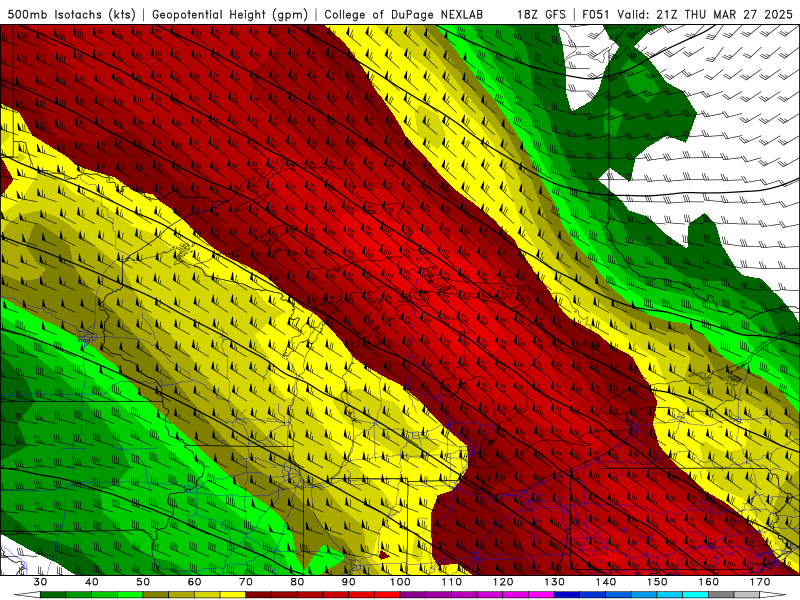The height and width of the screenshot is (600, 800).
Task: Click the 'F051' forecast hour text
Action: [596, 15]
